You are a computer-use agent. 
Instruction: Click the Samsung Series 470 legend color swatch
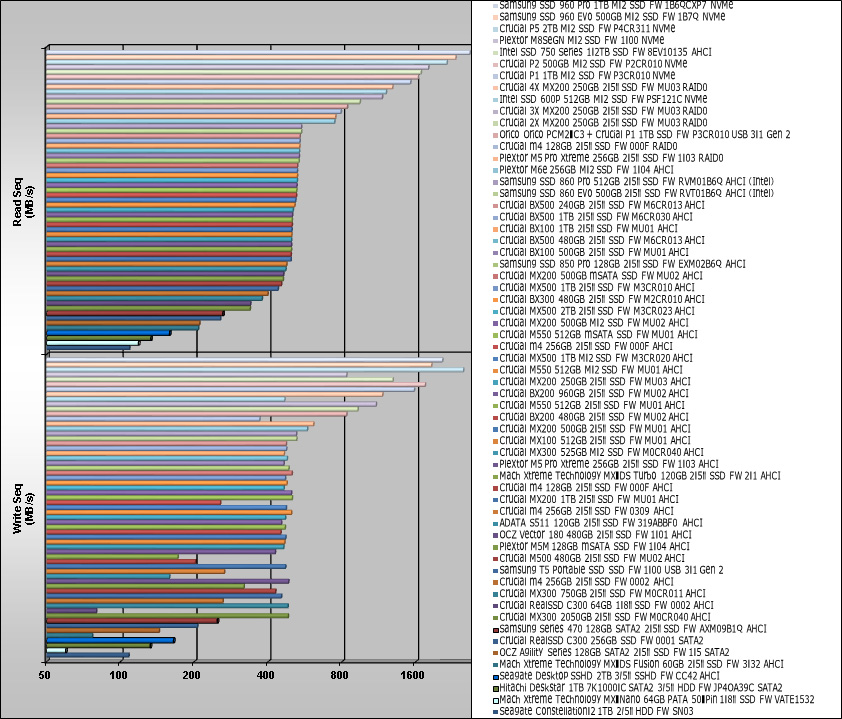[496, 630]
